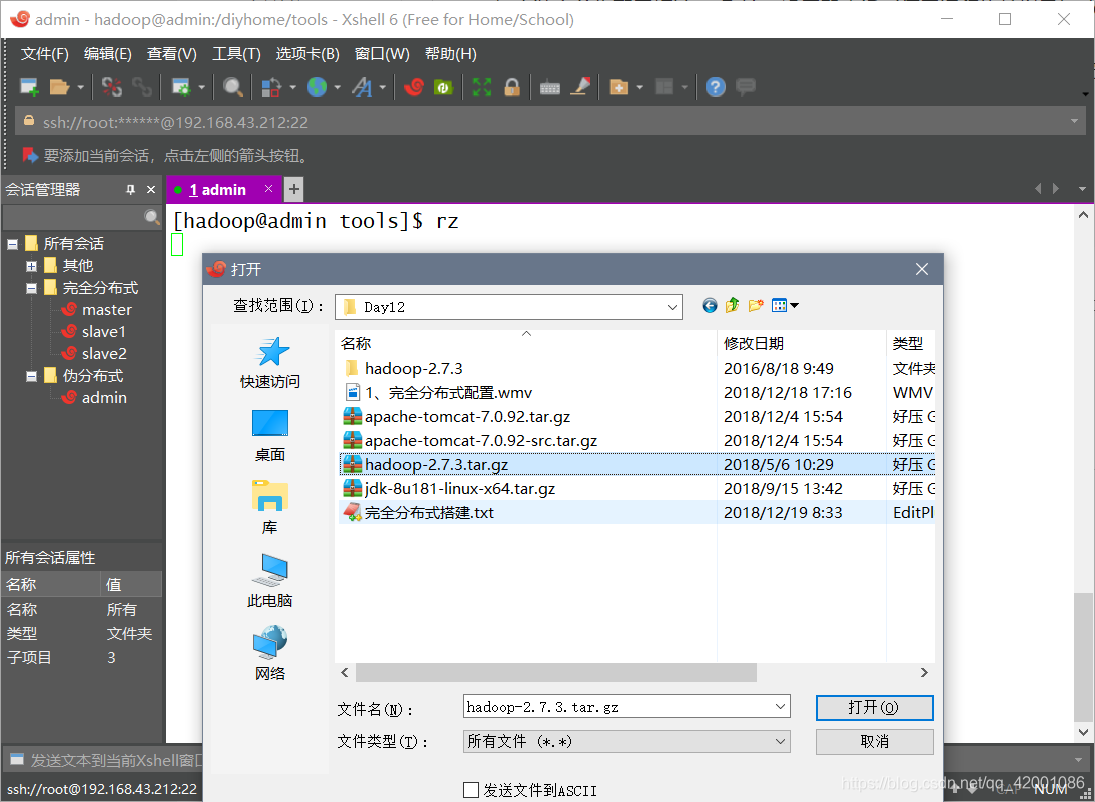1095x802 pixels.
Task: Toggle full screen green arrows icon
Action: 482,87
